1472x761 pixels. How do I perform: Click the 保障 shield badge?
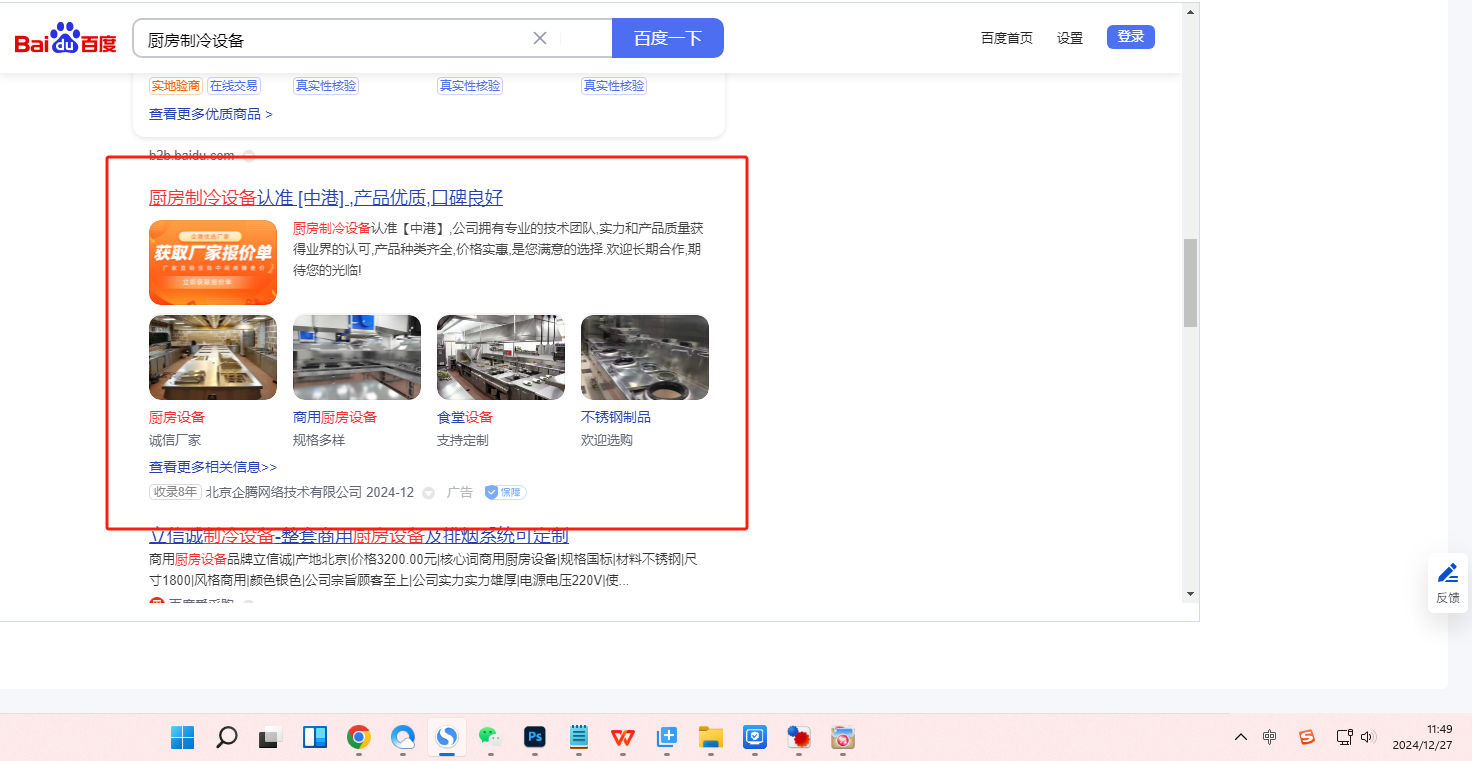(x=505, y=492)
